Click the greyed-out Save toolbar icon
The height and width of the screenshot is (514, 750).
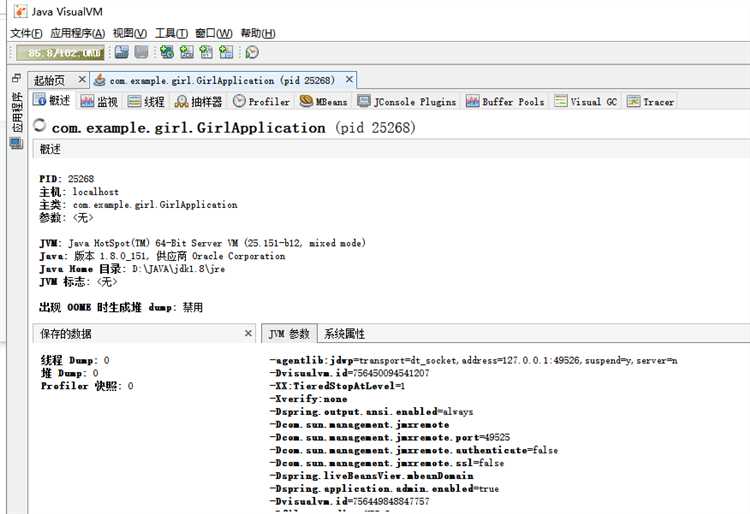[141, 52]
